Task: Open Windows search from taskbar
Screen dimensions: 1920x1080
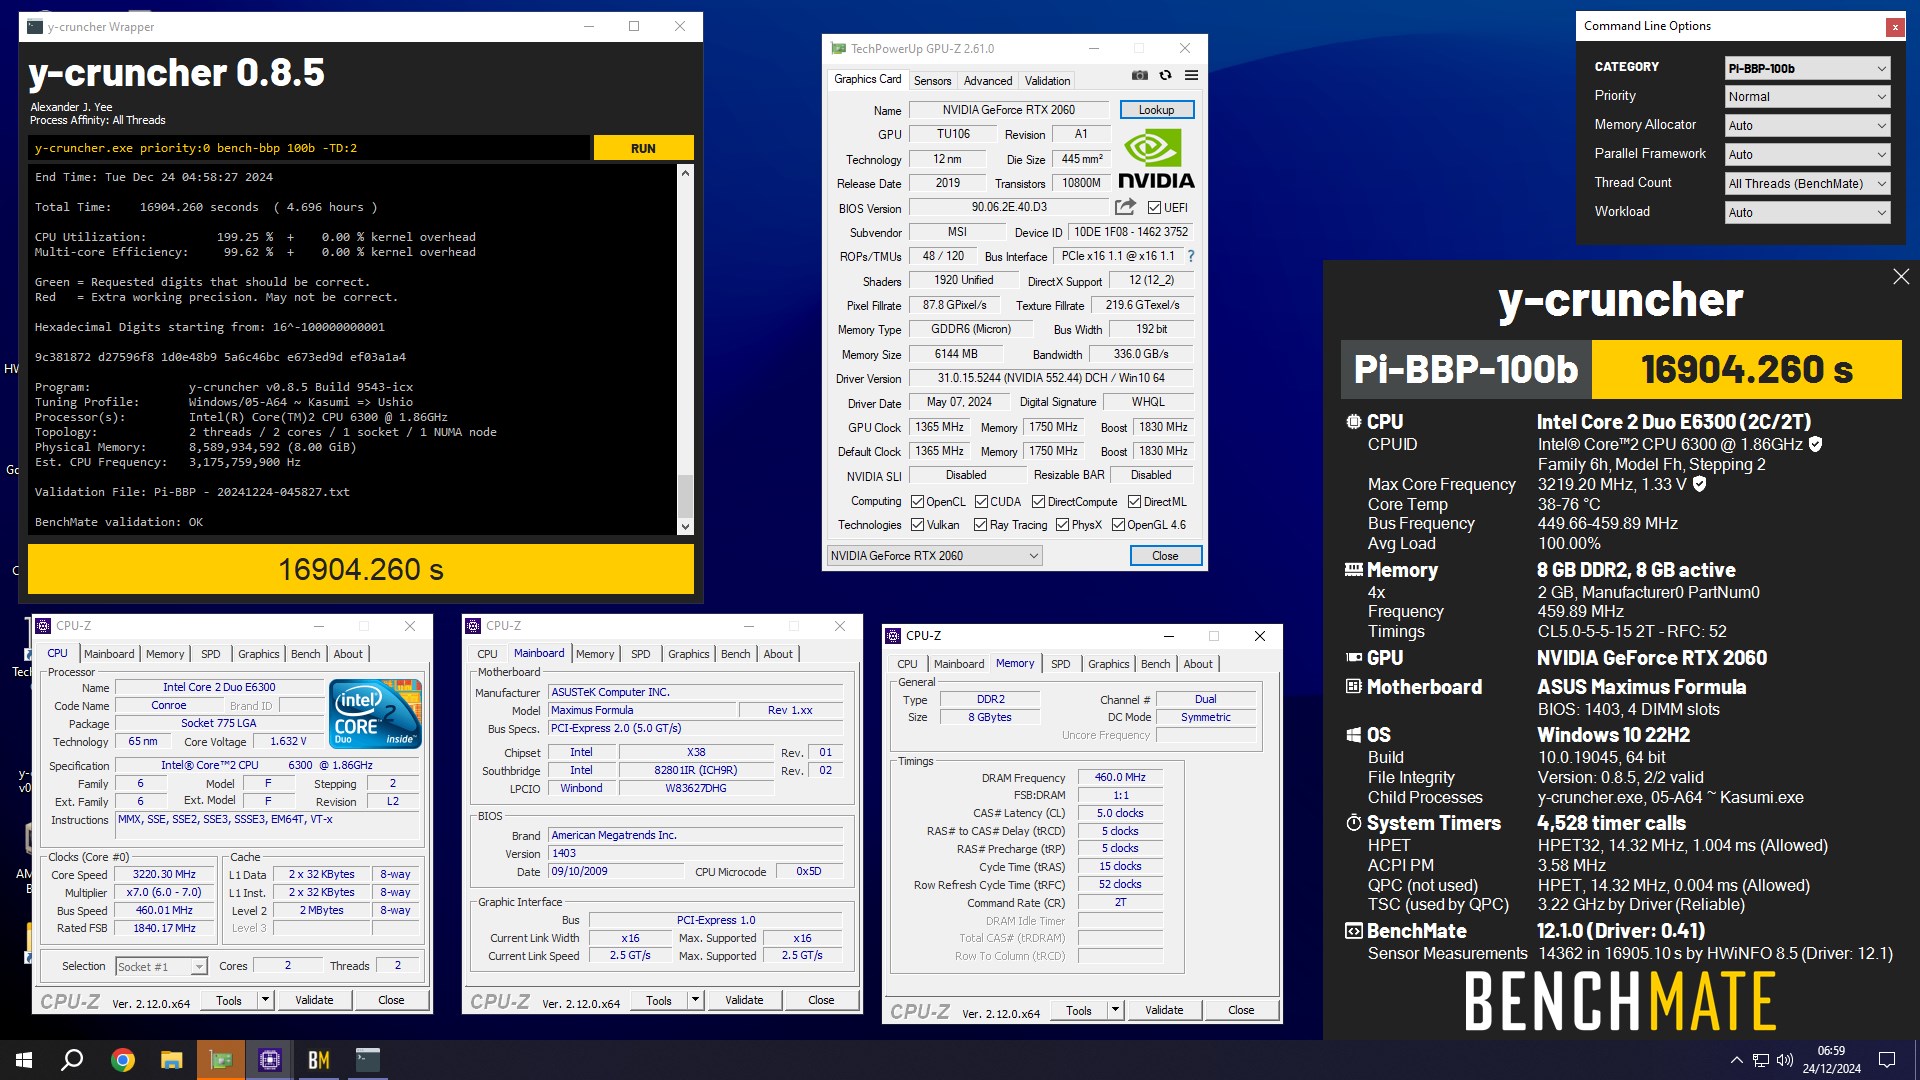Action: tap(72, 1060)
